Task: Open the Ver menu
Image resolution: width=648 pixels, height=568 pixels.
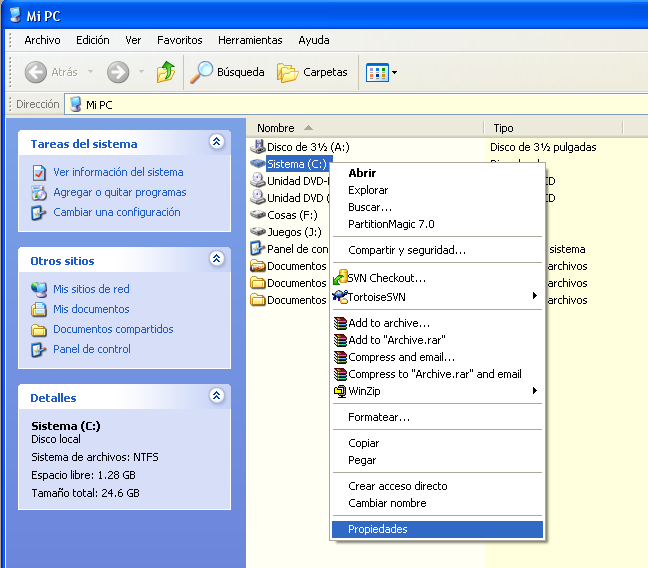Action: coord(133,40)
